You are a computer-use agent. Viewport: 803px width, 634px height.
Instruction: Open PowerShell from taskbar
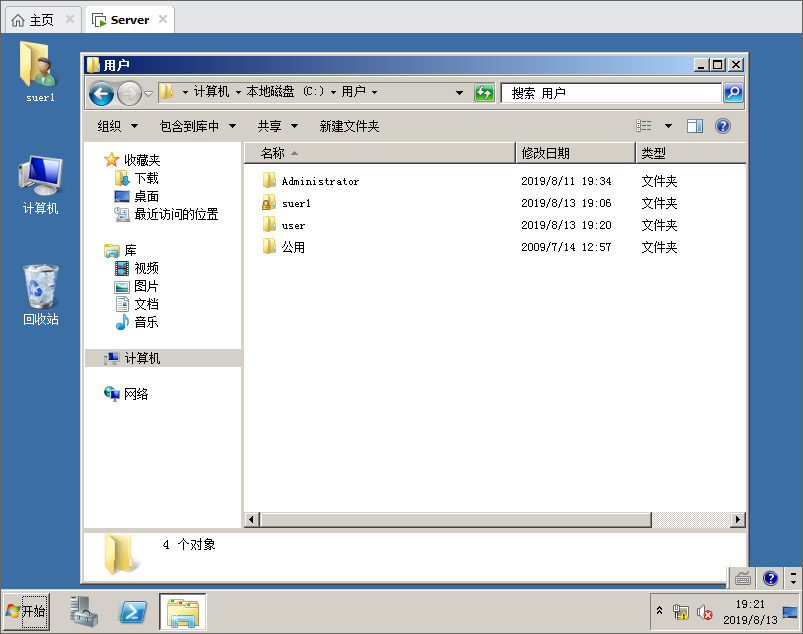pos(133,611)
